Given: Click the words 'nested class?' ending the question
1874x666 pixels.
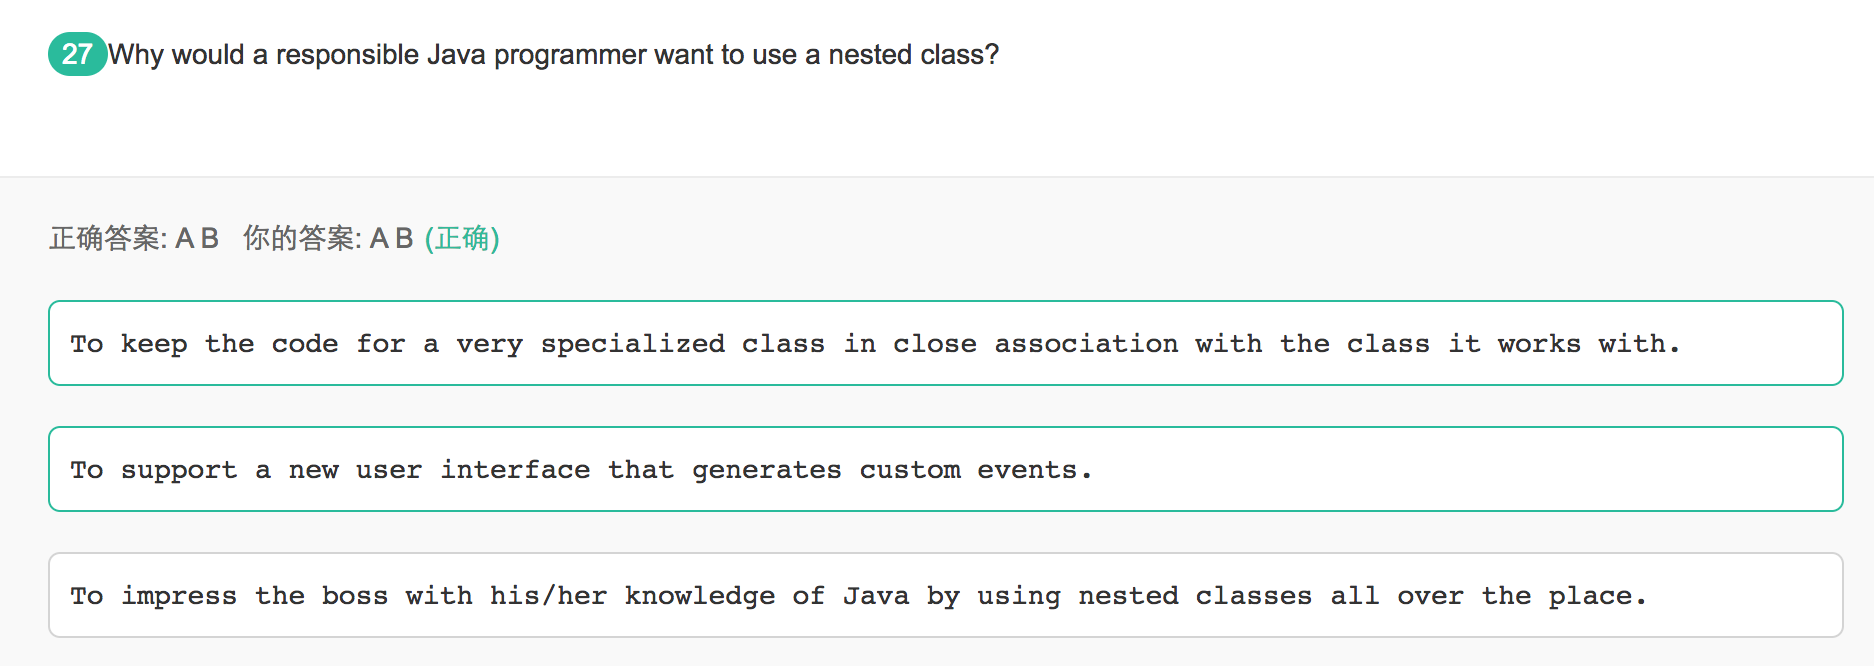Looking at the screenshot, I should [x=913, y=54].
